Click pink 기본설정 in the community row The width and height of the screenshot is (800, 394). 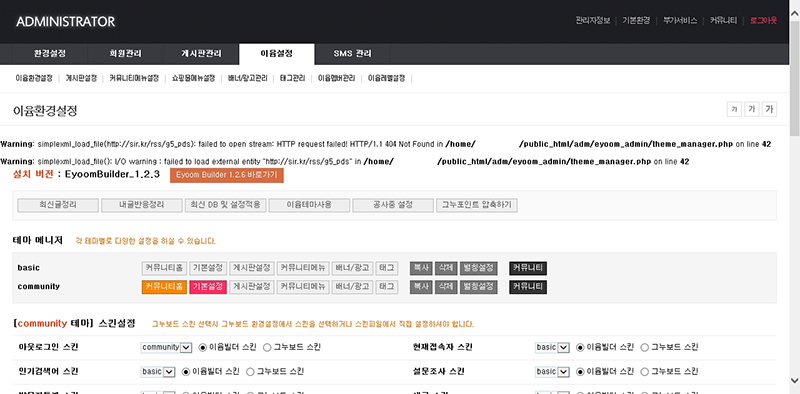pyautogui.click(x=208, y=287)
